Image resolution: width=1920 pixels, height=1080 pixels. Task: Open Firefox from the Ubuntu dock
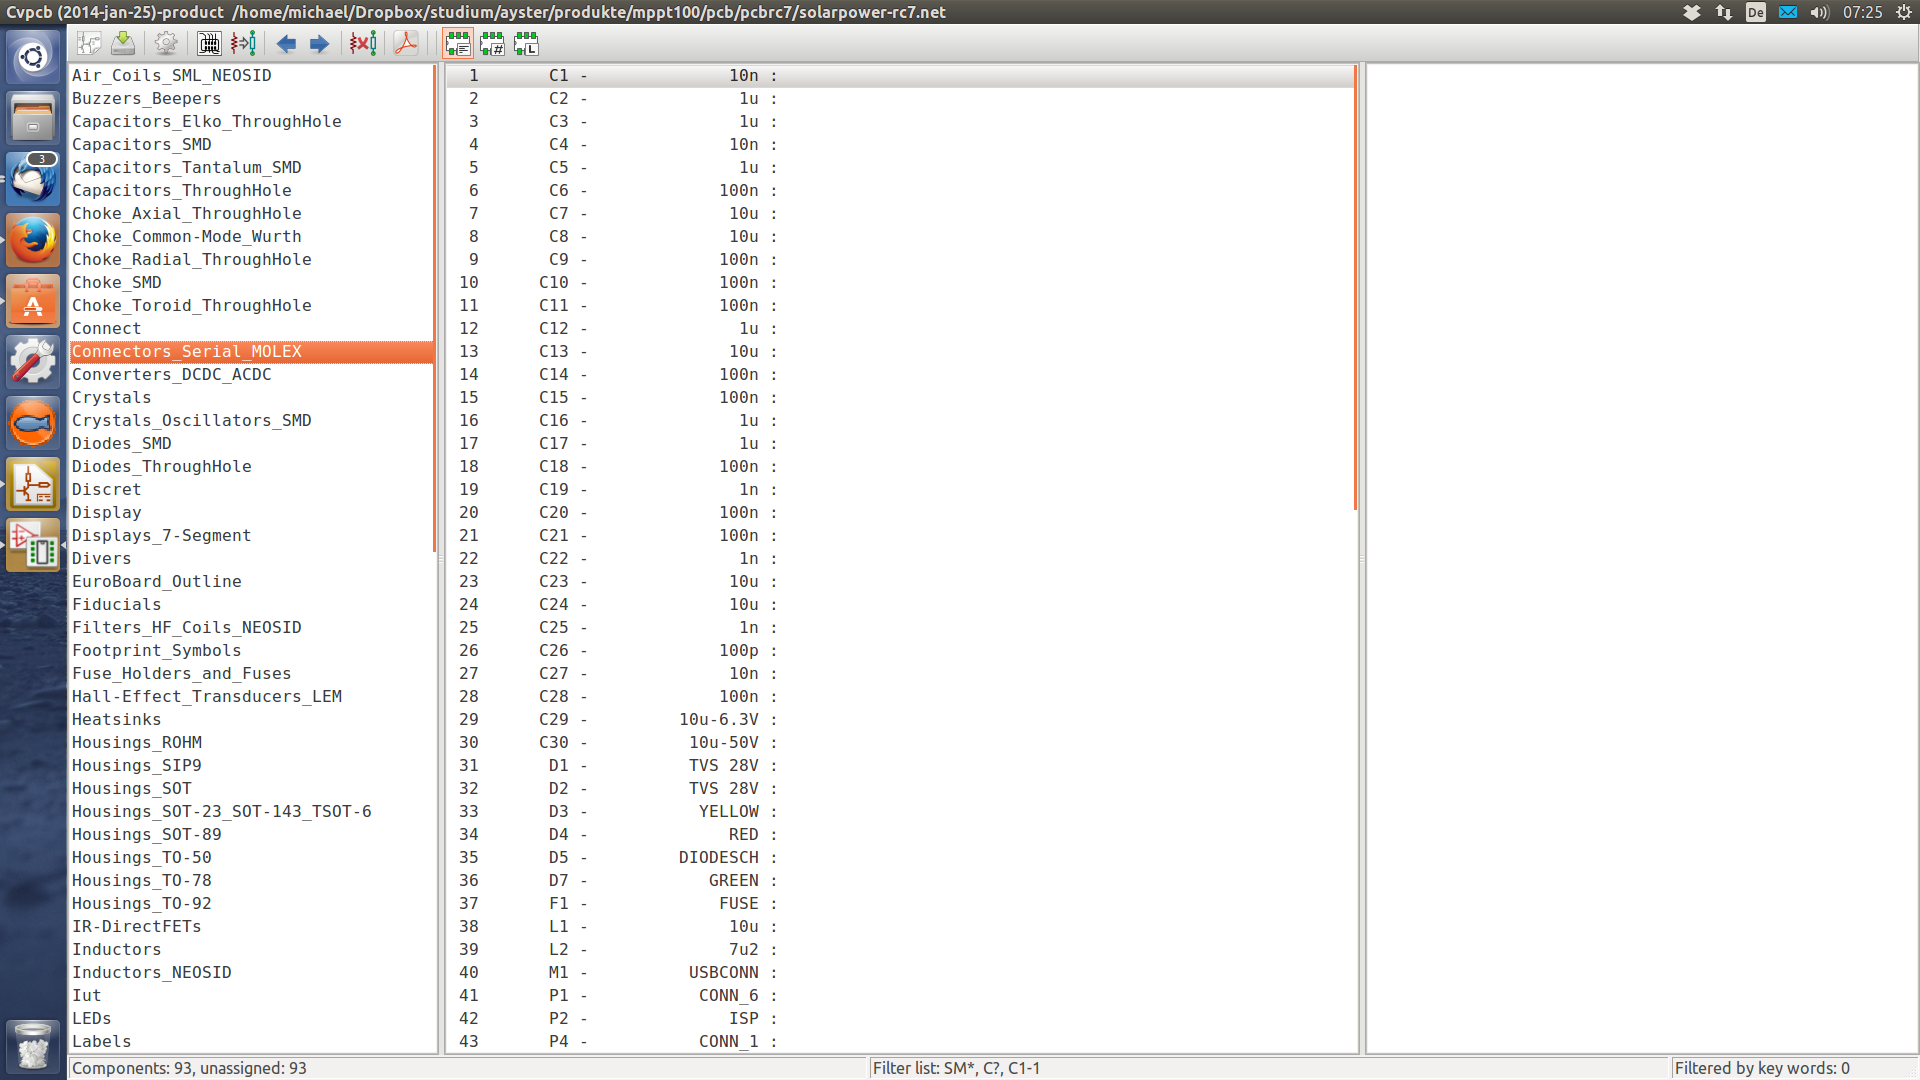tap(33, 241)
